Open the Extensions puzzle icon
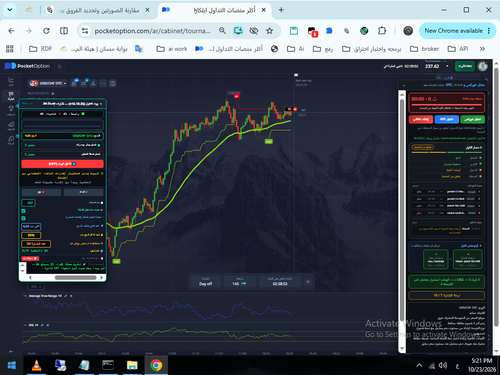Image resolution: width=500 pixels, height=375 pixels. click(382, 31)
